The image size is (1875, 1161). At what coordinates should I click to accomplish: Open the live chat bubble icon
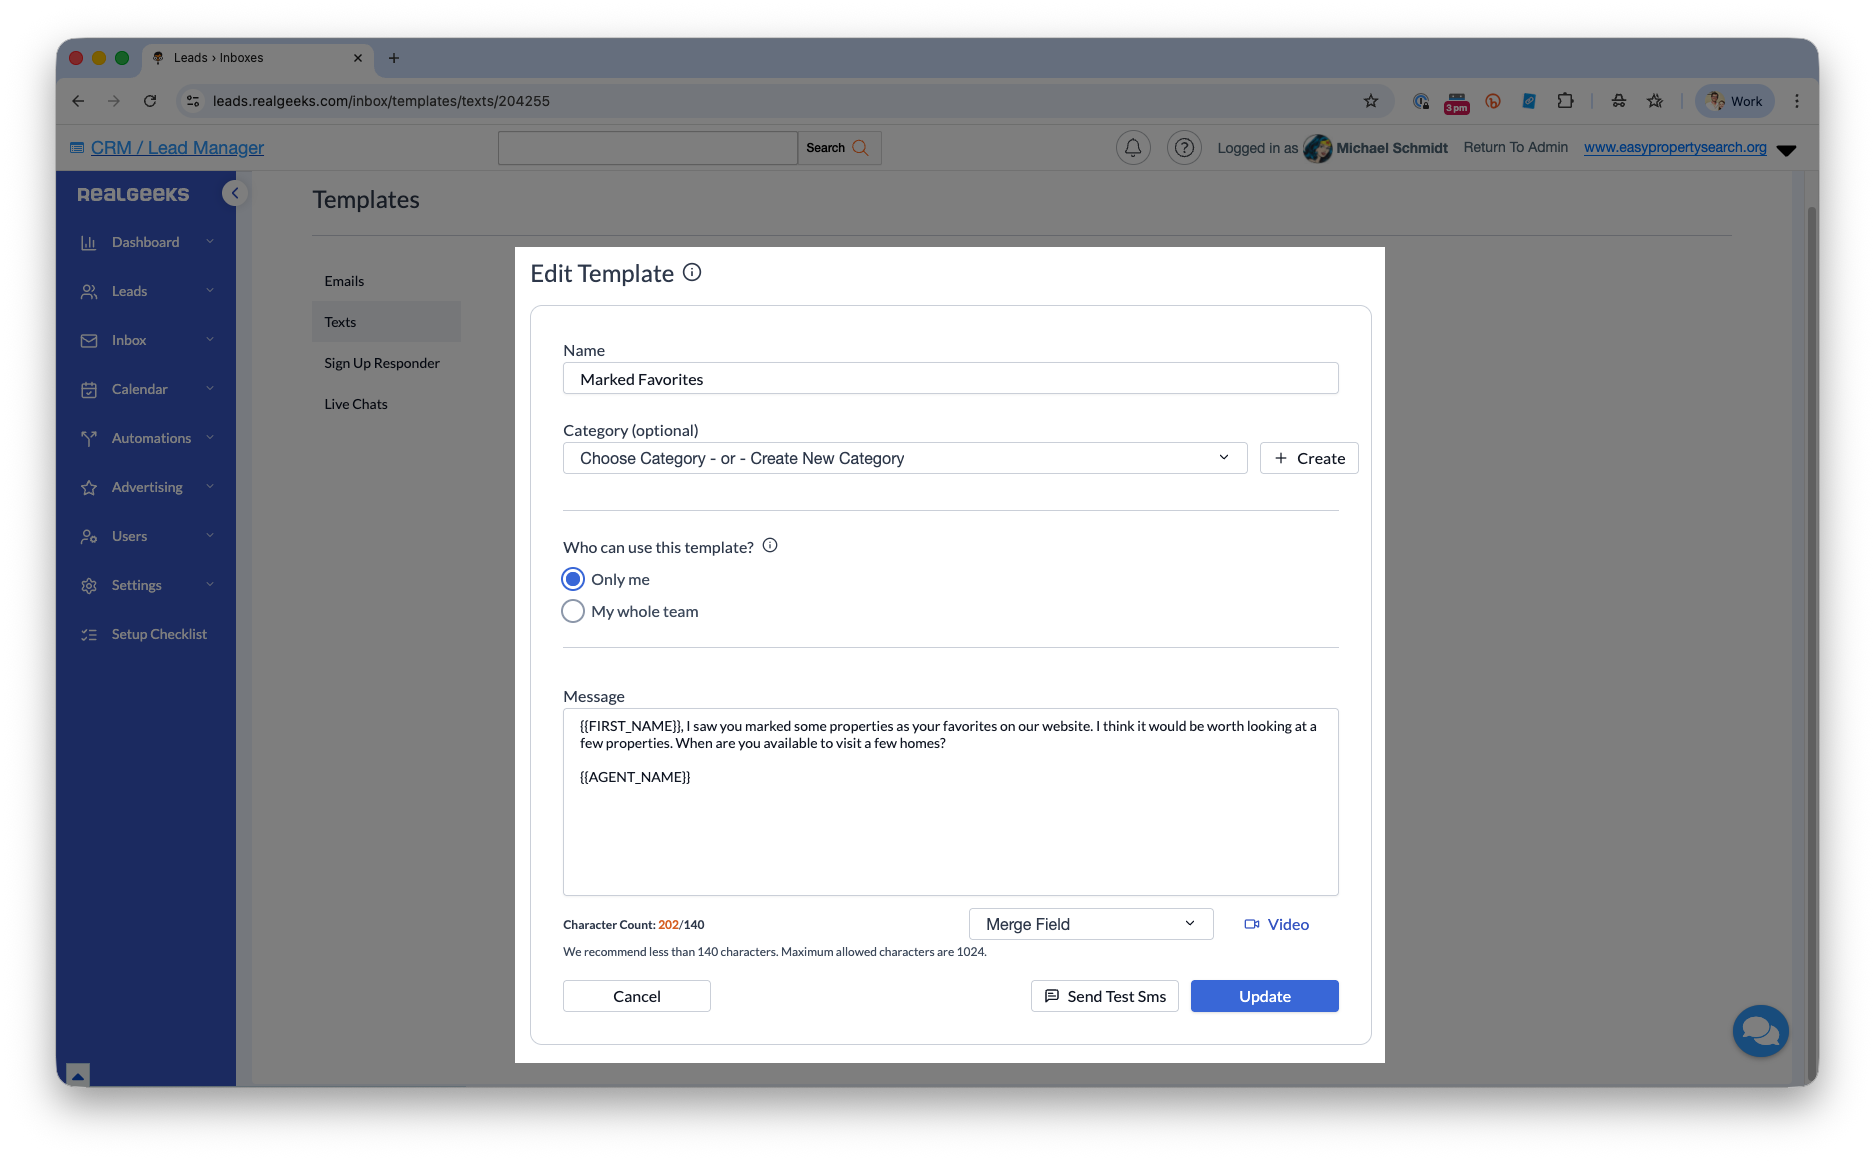click(1760, 1031)
